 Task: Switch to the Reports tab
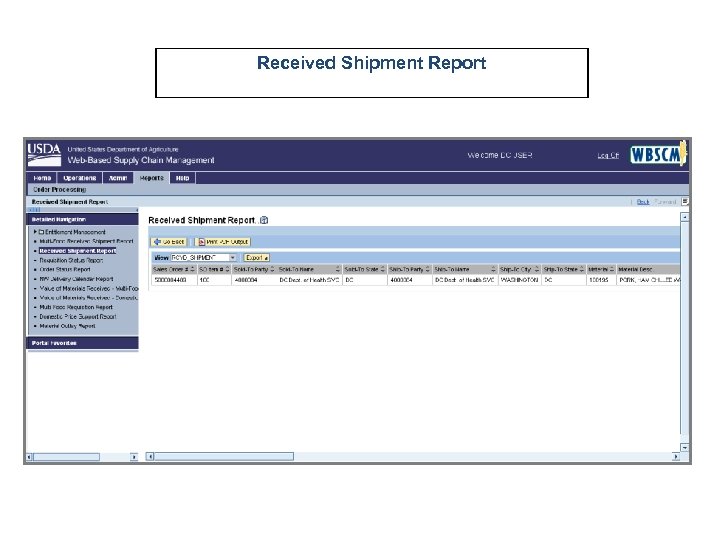152,178
